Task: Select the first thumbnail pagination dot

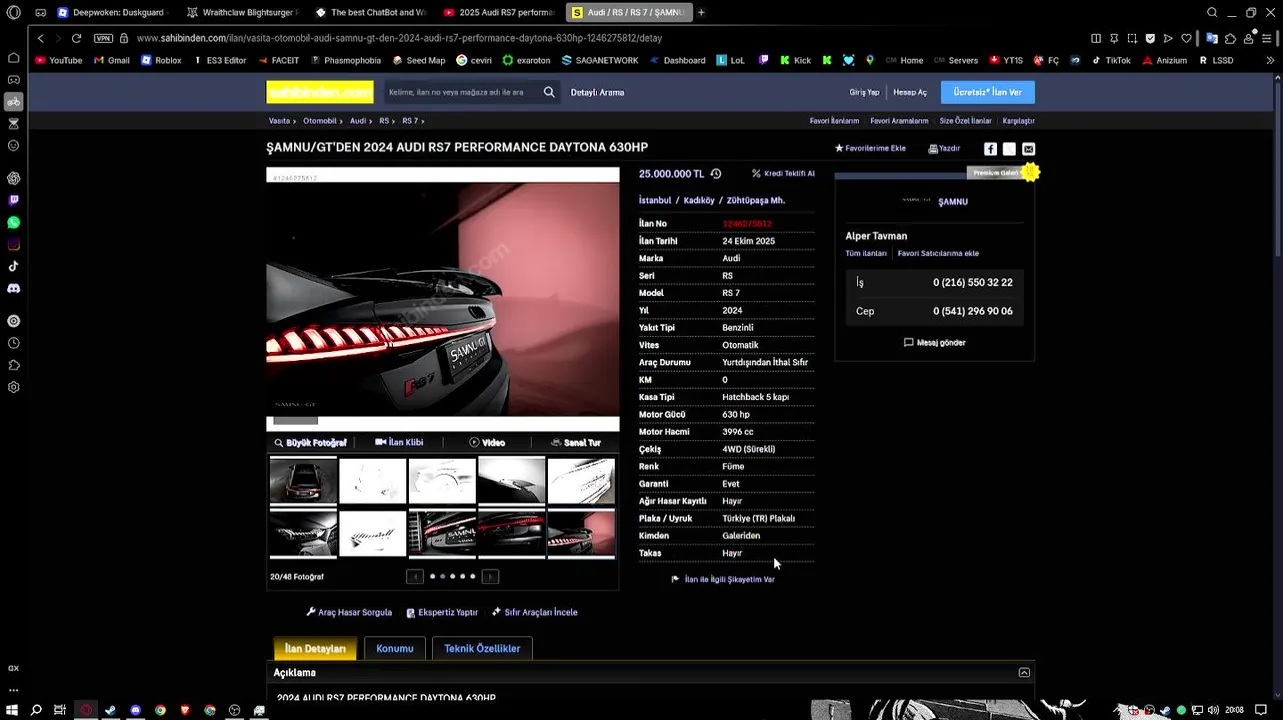Action: (x=432, y=576)
